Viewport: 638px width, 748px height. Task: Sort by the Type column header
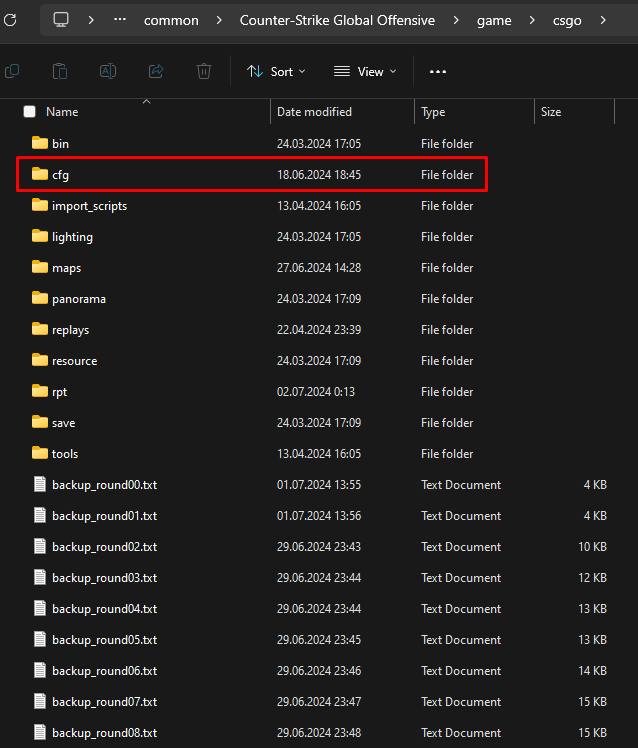pyautogui.click(x=433, y=112)
